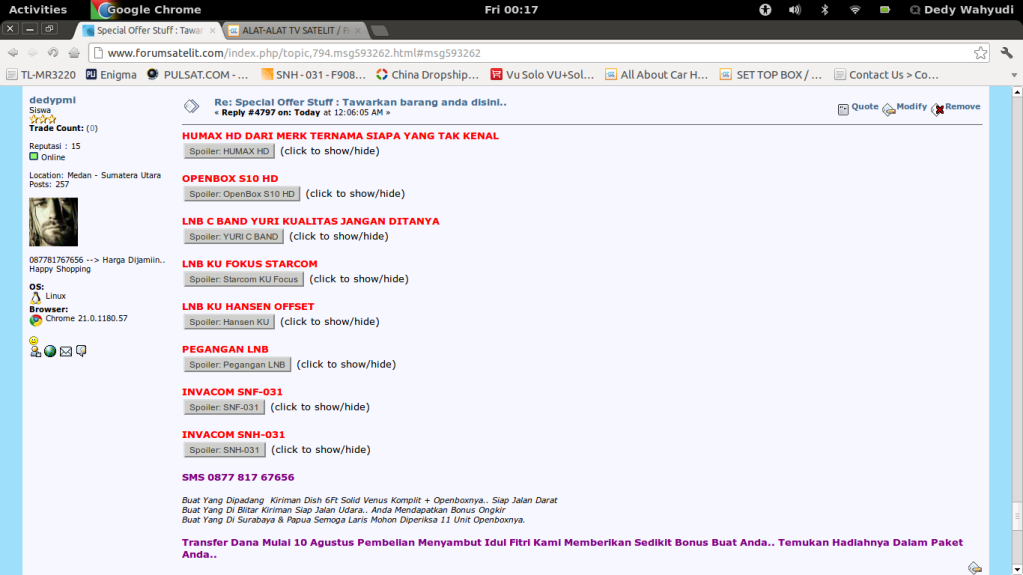Click the forward navigation arrow
Image resolution: width=1023 pixels, height=575 pixels.
point(33,53)
